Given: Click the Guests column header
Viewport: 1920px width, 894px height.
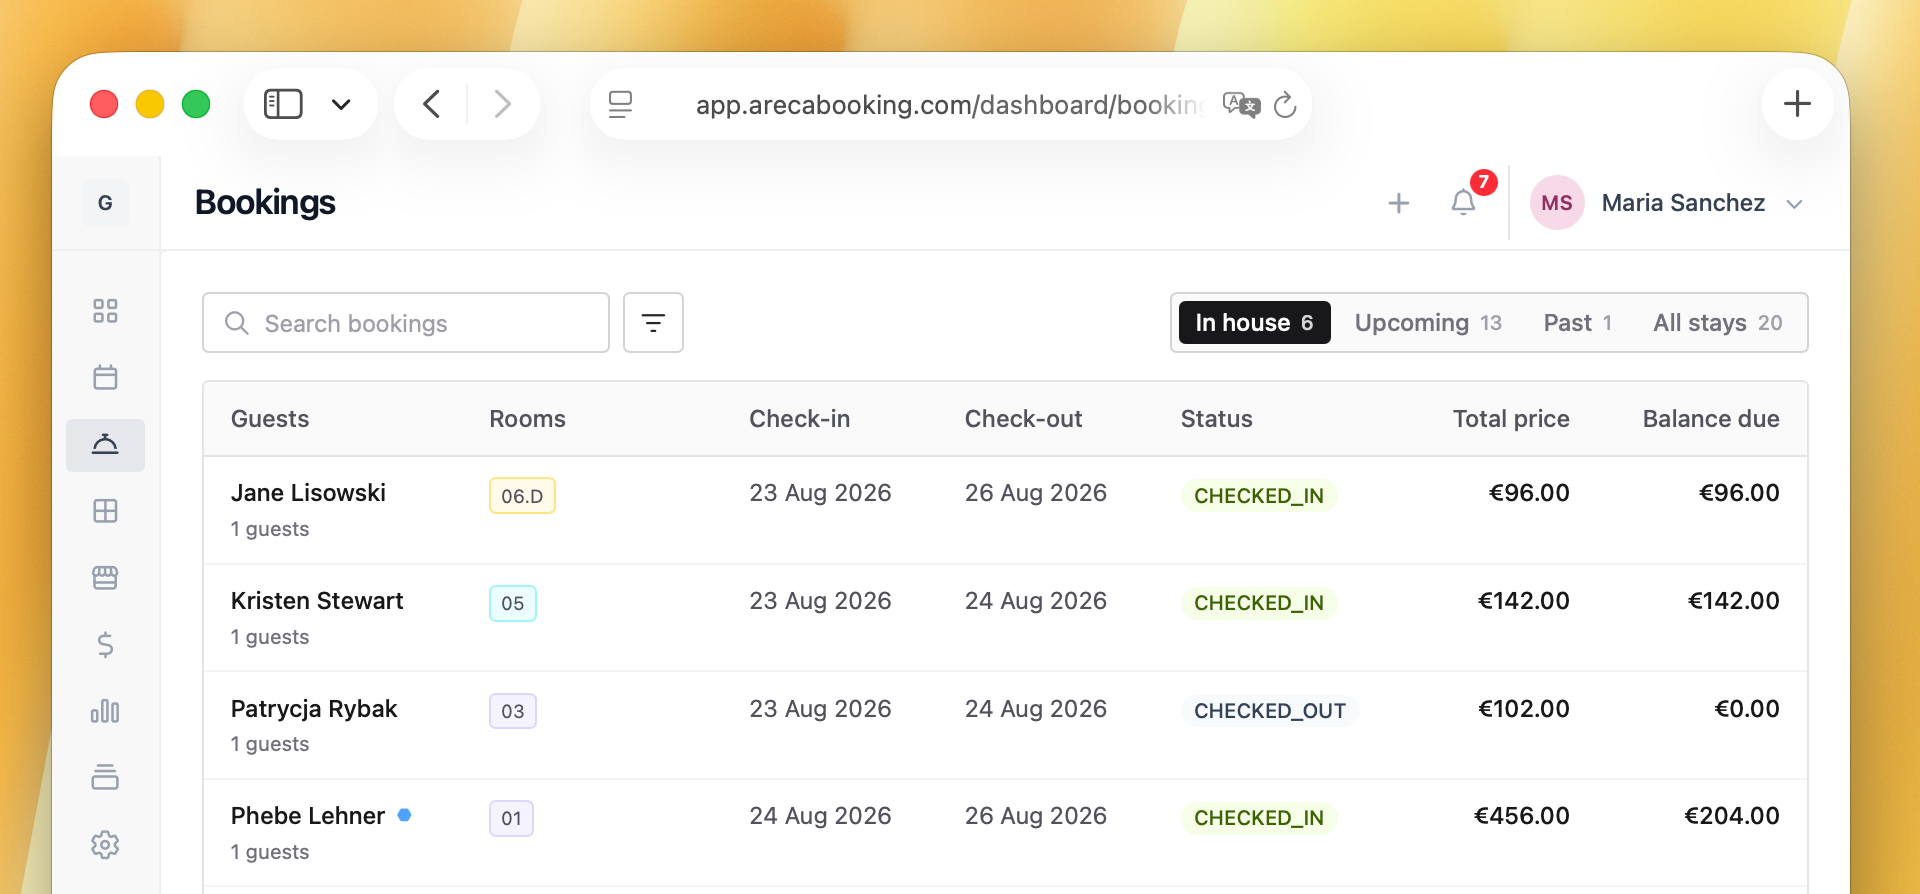Looking at the screenshot, I should tap(270, 419).
